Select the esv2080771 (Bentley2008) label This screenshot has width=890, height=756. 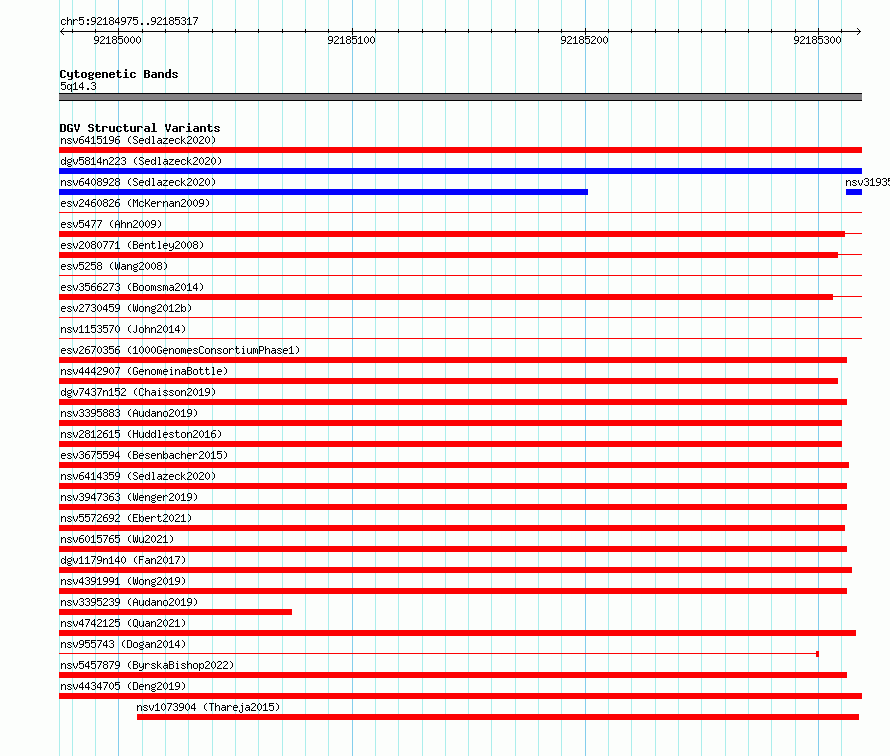click(x=132, y=245)
